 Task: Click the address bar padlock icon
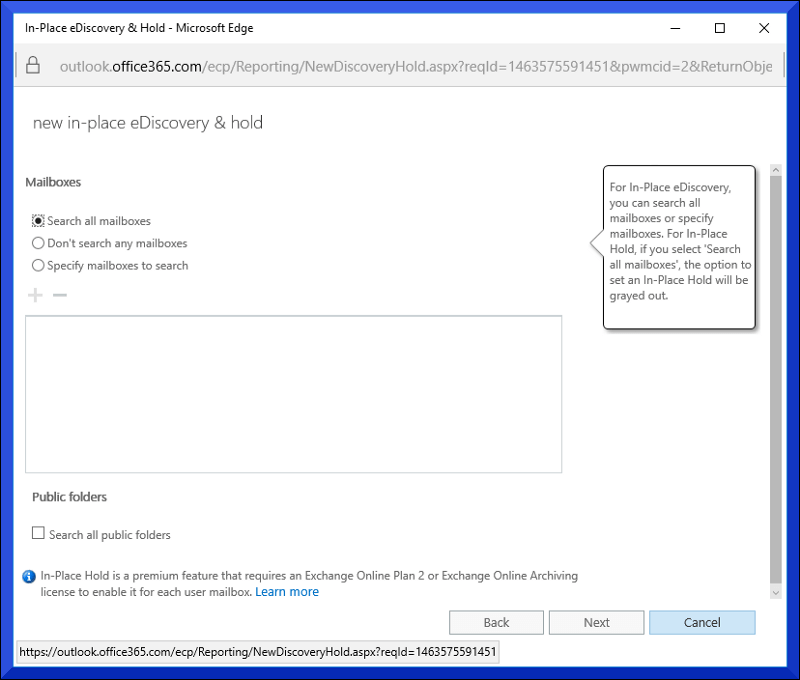[x=33, y=65]
